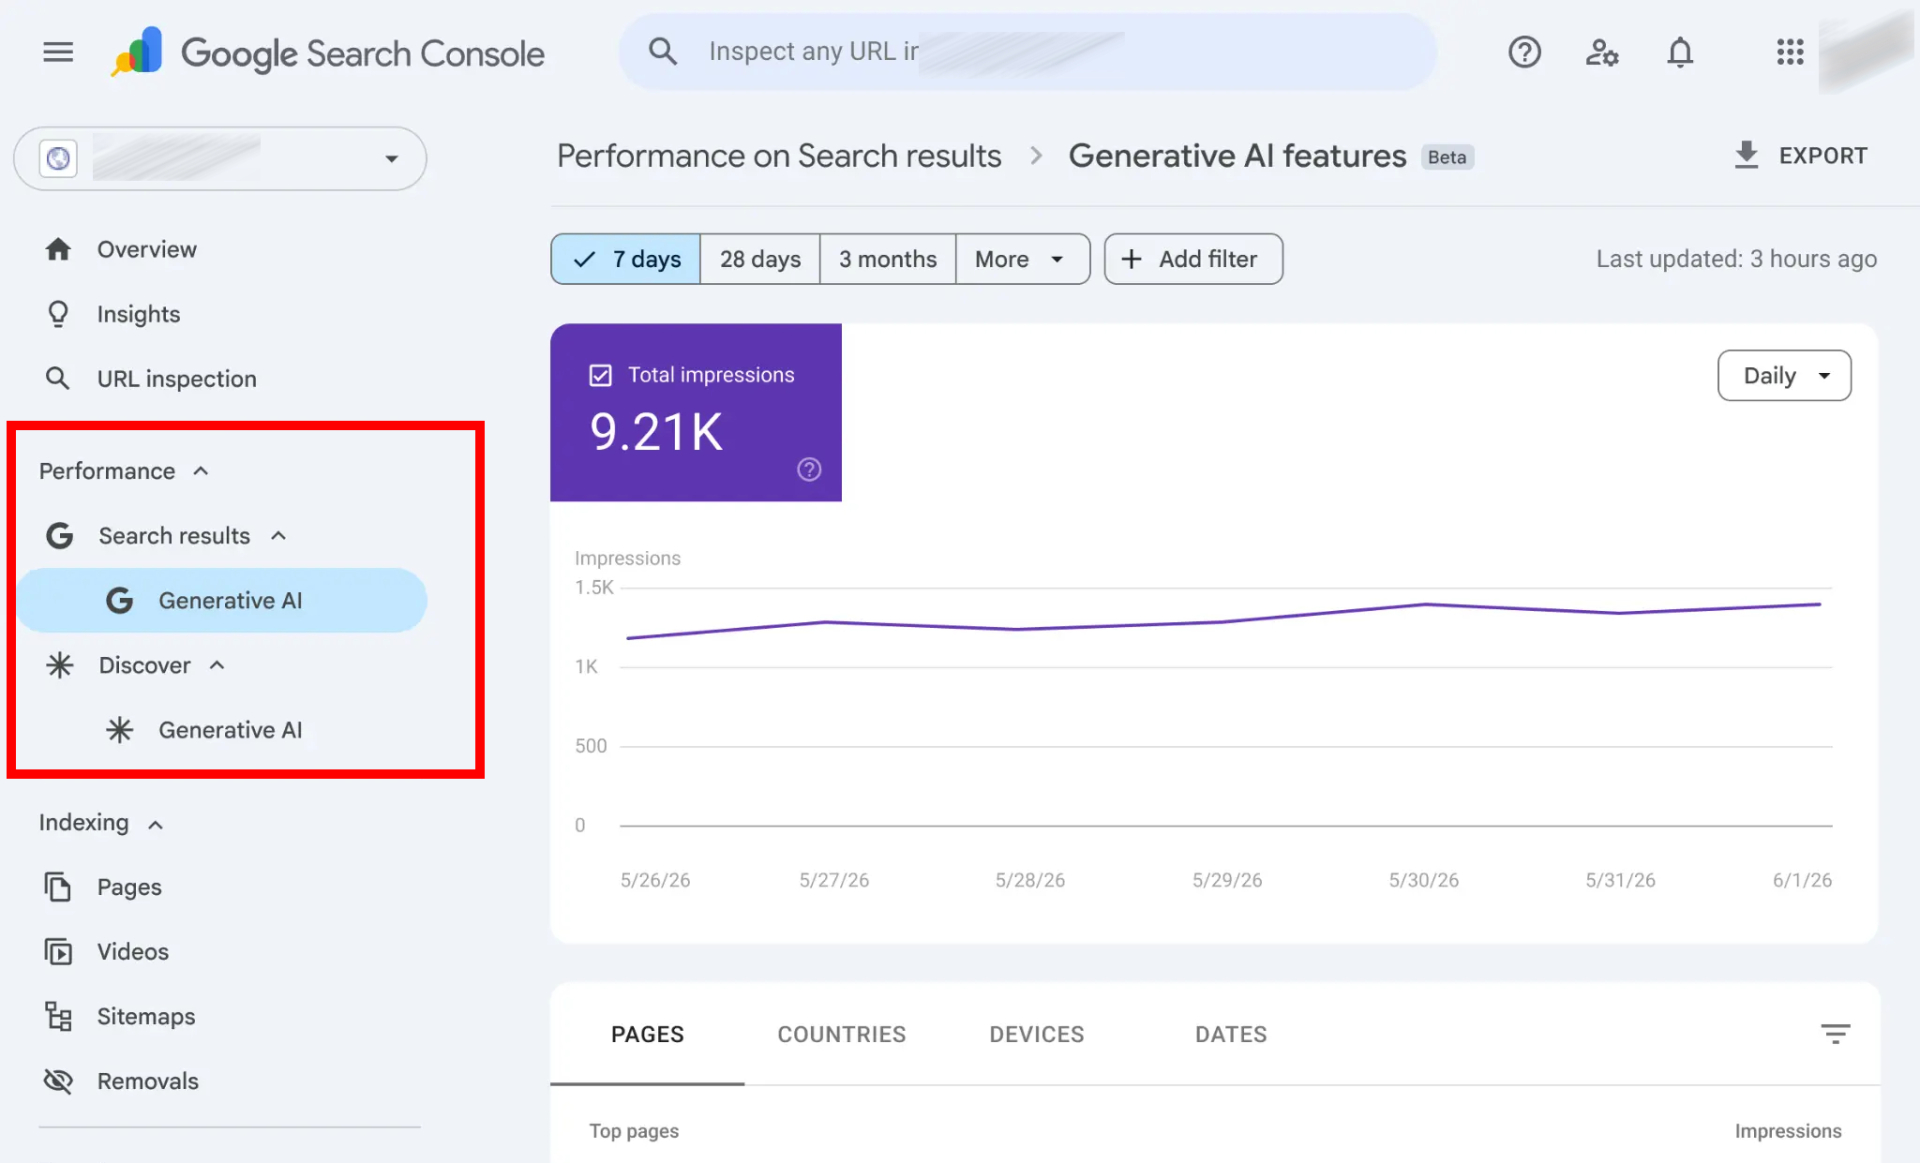Toggle the Total impressions checkbox

tap(600, 375)
